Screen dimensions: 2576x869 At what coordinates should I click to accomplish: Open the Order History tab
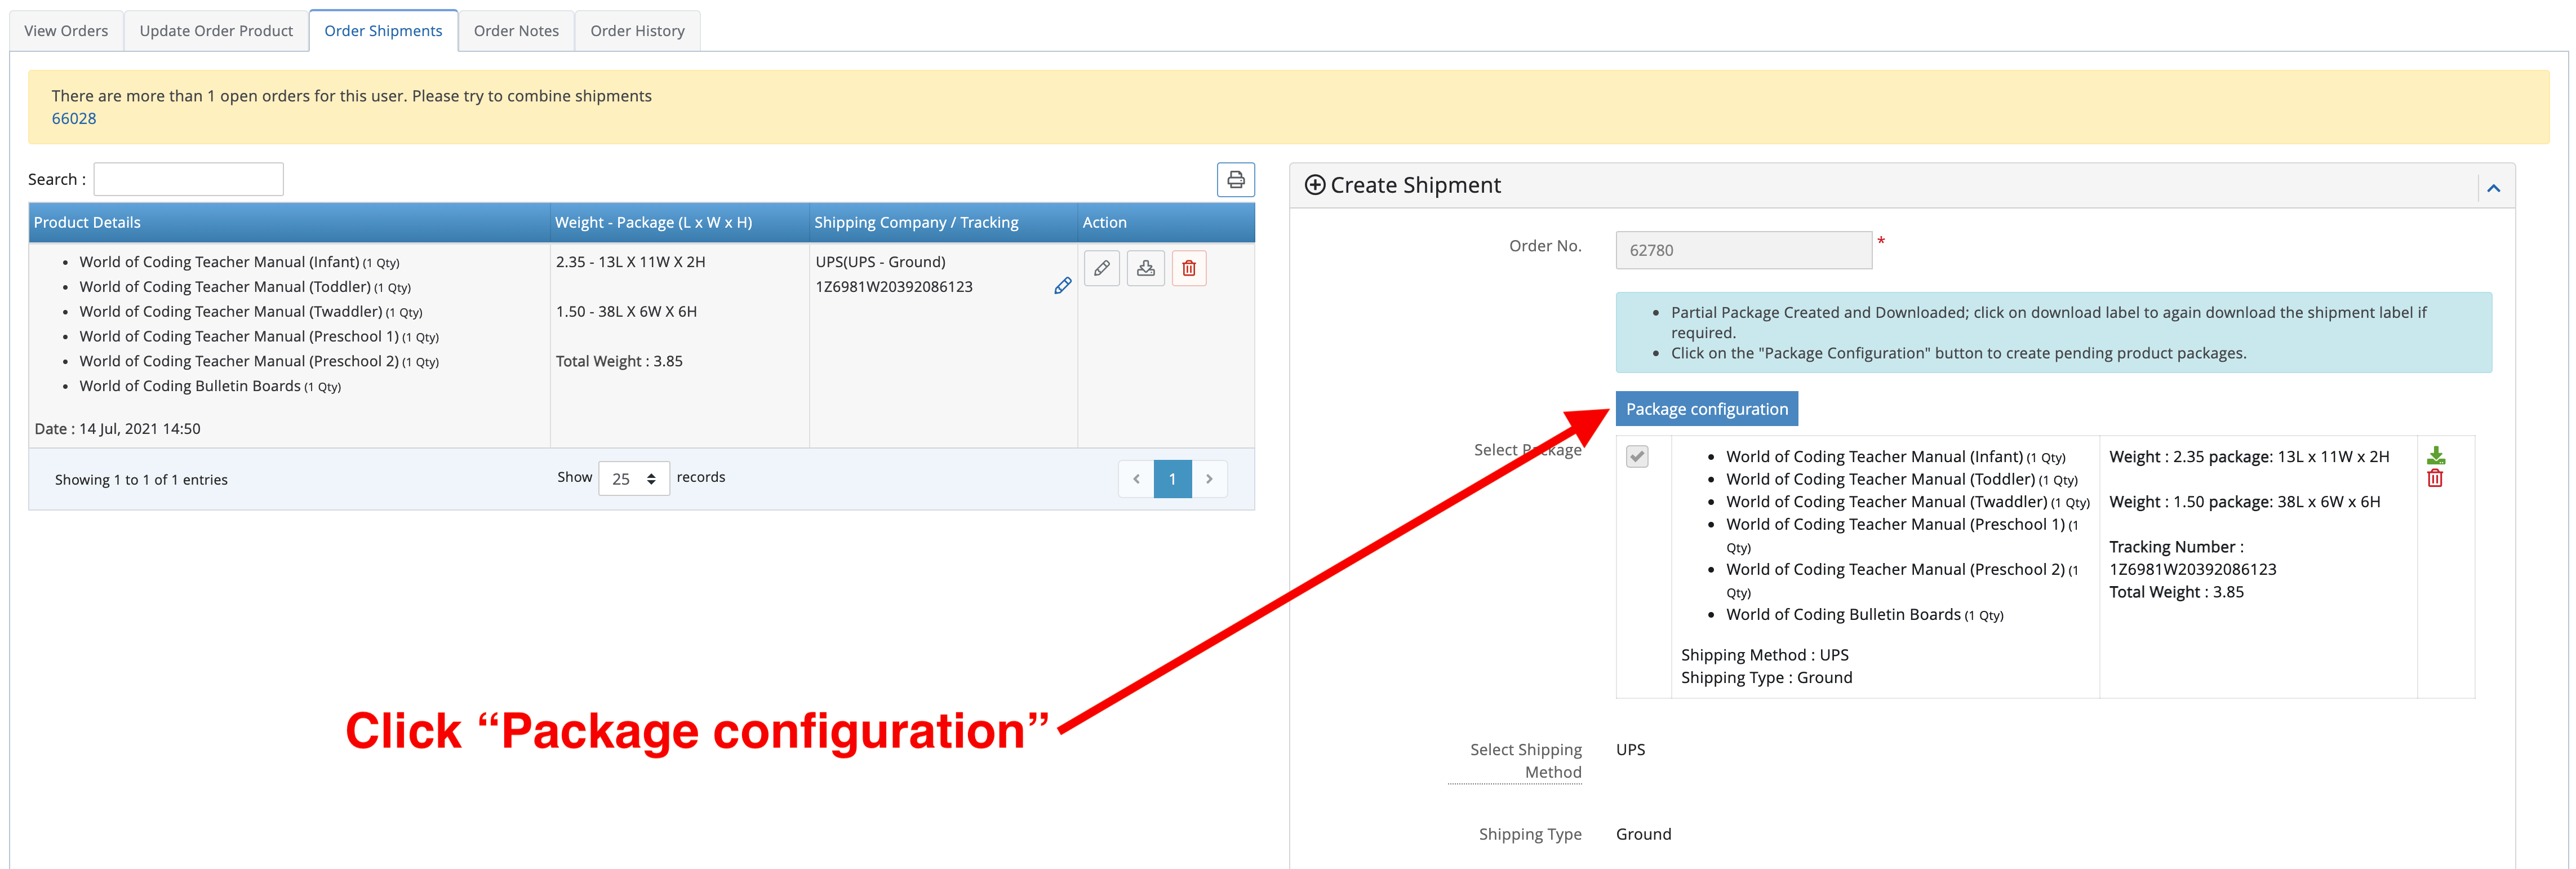point(637,31)
